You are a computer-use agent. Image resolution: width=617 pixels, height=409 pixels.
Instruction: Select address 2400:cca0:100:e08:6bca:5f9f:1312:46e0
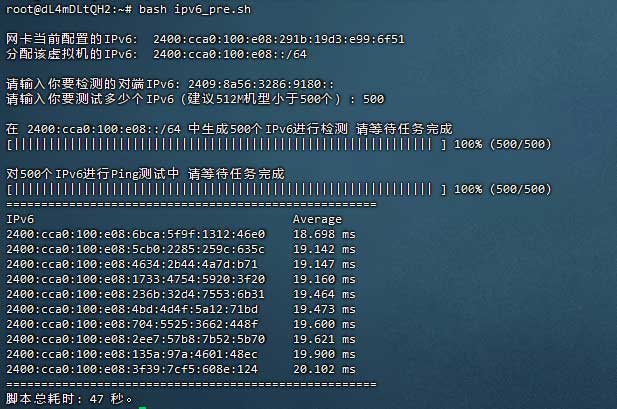(x=136, y=234)
